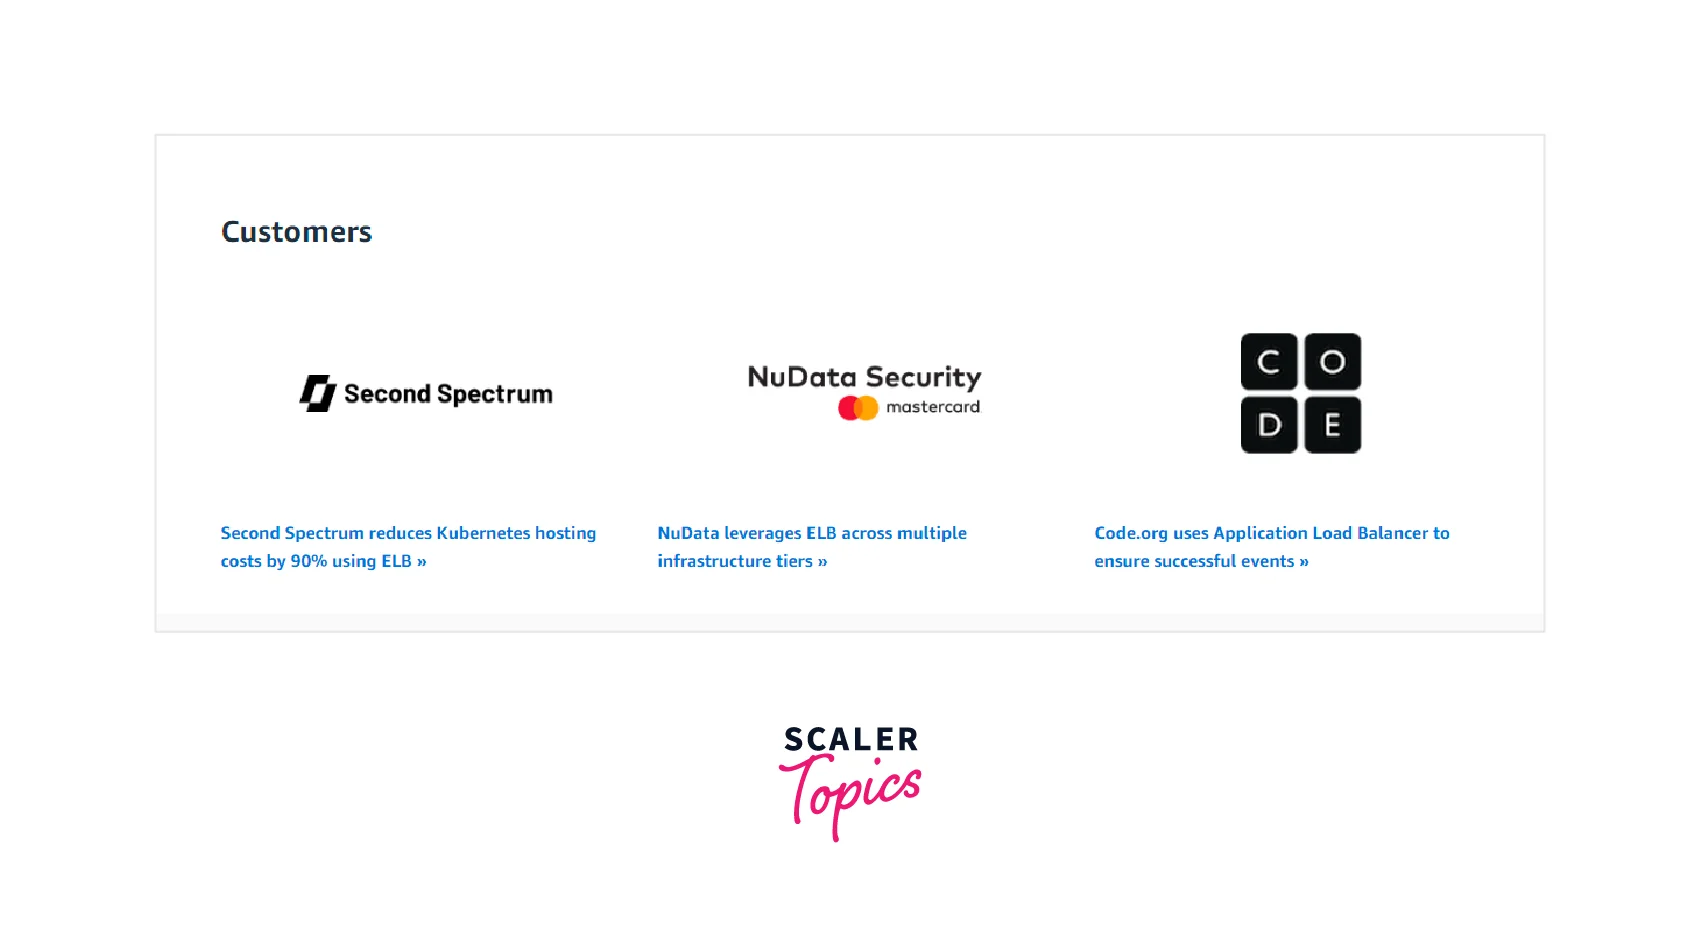Click the NuData Security wordmark
Viewport: 1700px width, 938px height.
tap(864, 377)
